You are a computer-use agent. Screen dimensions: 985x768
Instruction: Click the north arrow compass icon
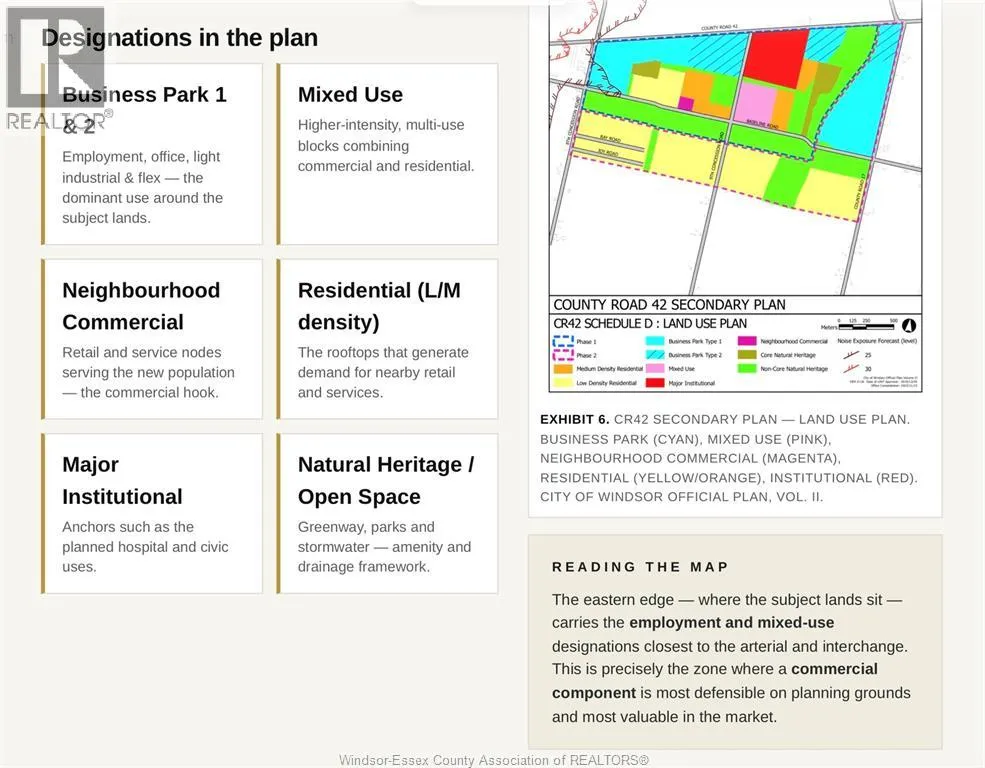[x=909, y=326]
